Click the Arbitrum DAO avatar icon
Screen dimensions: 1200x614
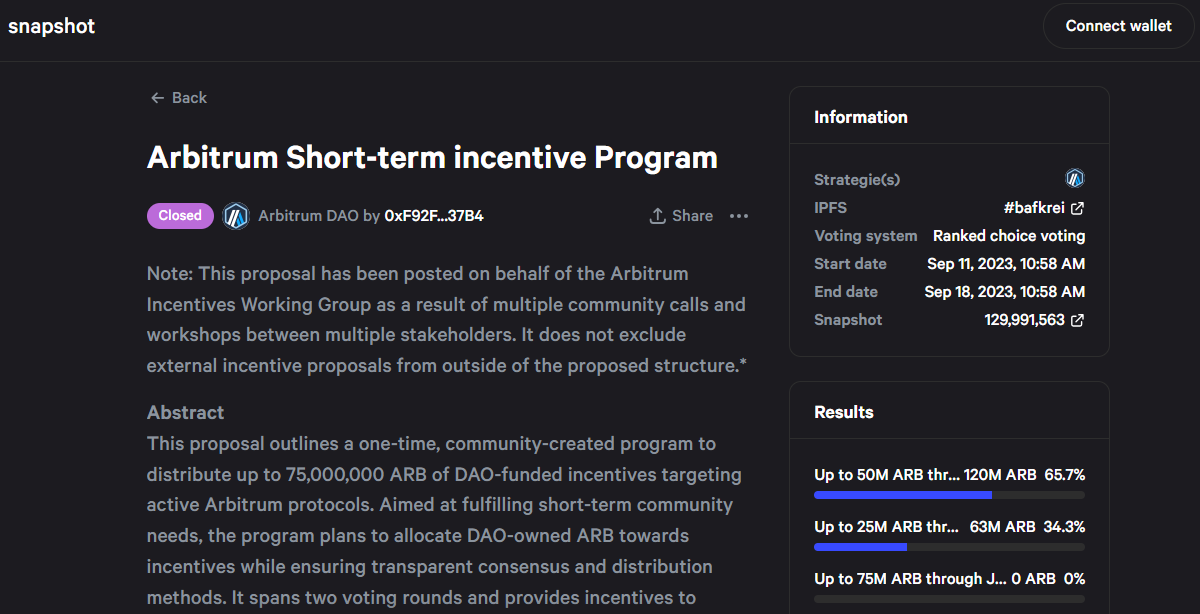[236, 216]
